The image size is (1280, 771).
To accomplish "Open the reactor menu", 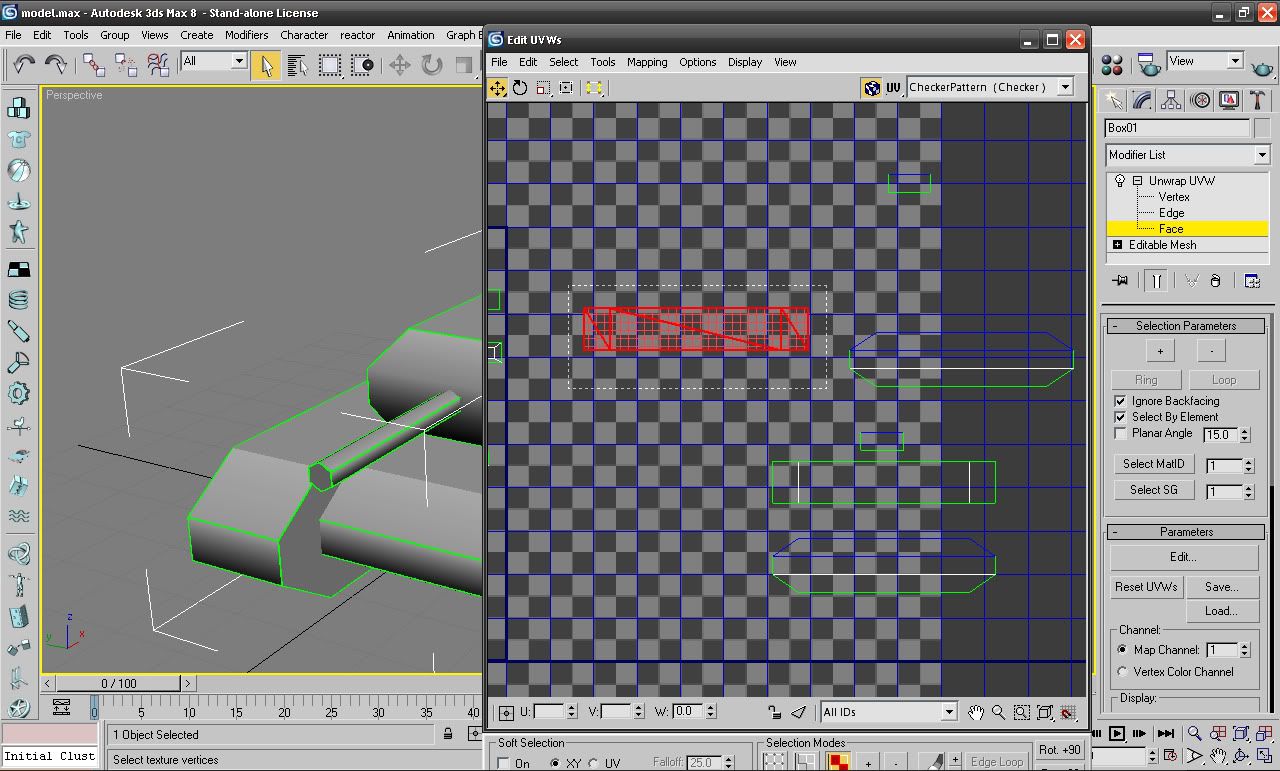I will coord(357,35).
